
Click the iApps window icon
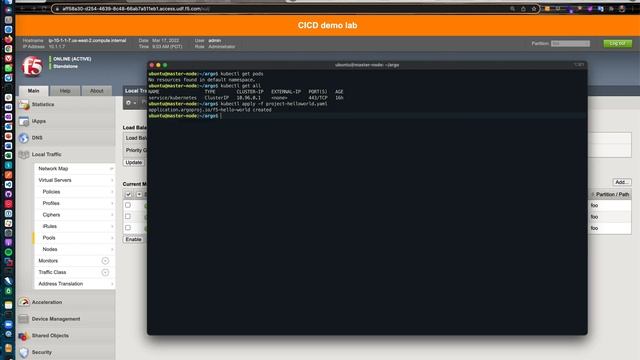pos(24,121)
